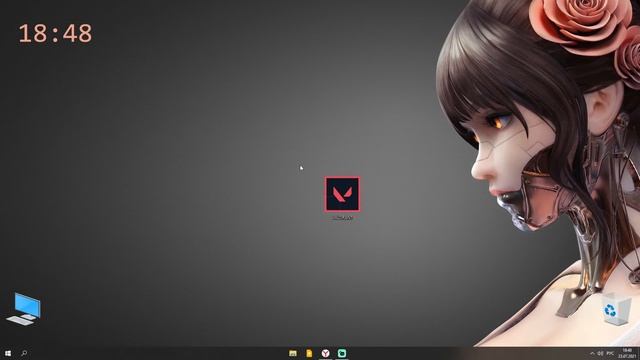Open the Valorant desktop shortcut
The image size is (640, 360).
[x=342, y=195]
